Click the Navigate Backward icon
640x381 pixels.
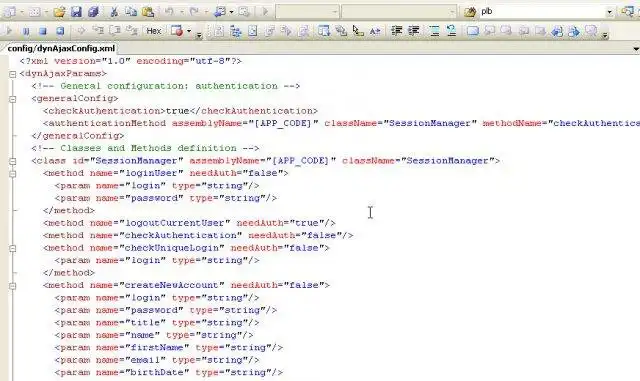click(220, 12)
